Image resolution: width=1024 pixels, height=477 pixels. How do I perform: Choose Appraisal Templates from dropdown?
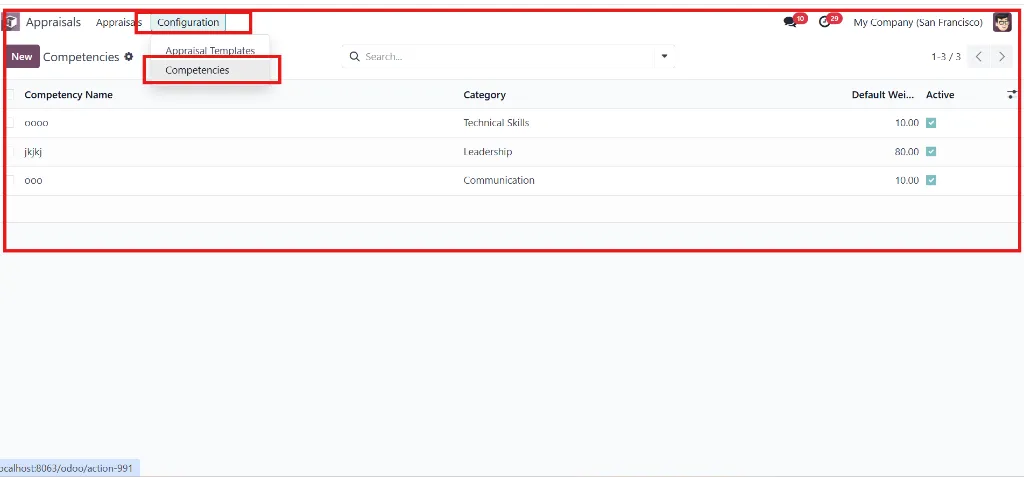210,50
